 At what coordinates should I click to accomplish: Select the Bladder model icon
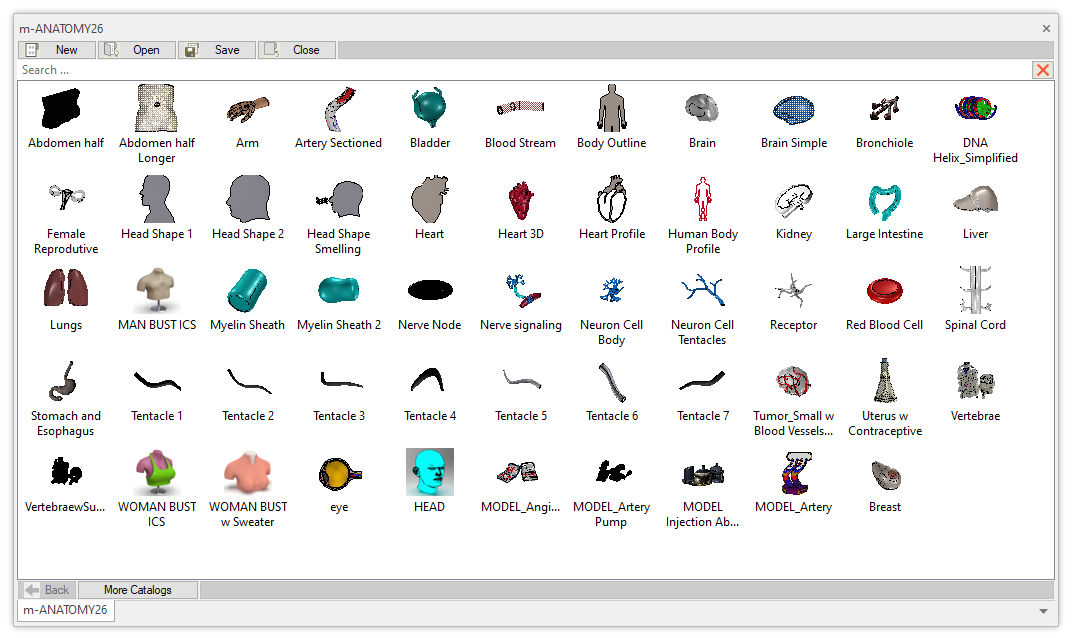429,108
